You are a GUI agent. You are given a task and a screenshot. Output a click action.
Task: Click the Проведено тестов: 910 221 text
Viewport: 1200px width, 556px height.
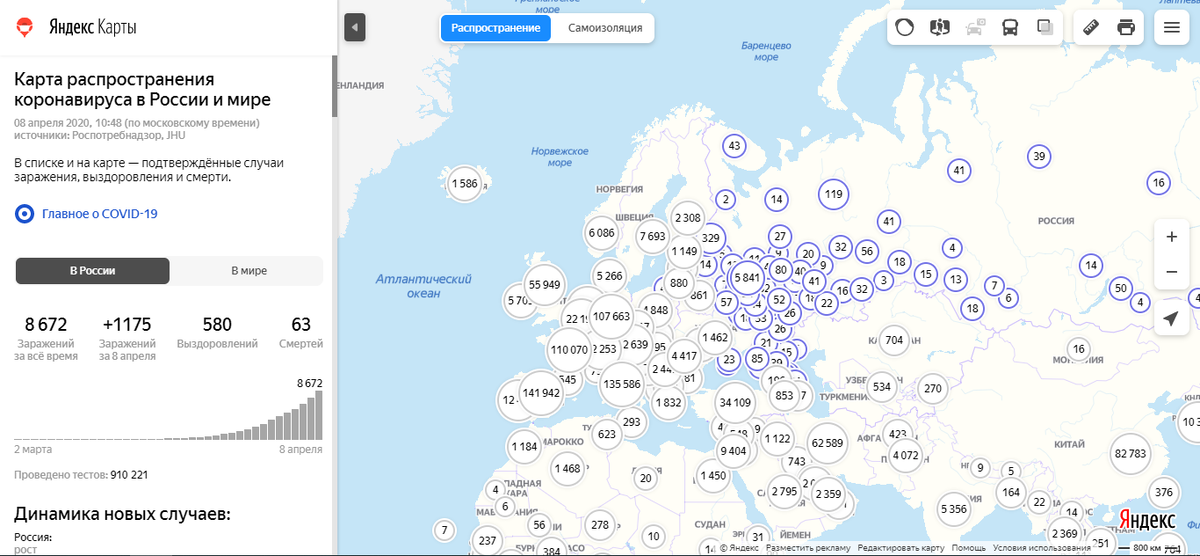81,475
